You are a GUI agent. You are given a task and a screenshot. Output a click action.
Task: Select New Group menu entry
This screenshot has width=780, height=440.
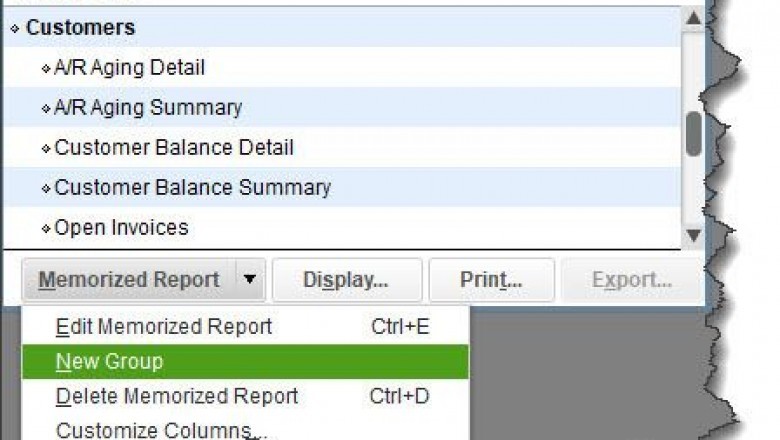point(245,361)
